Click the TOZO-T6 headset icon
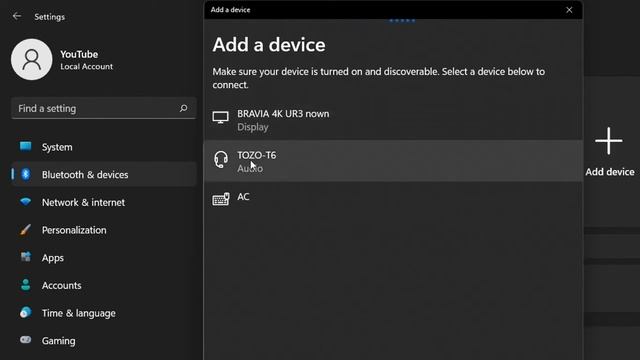The image size is (640, 360). (221, 159)
